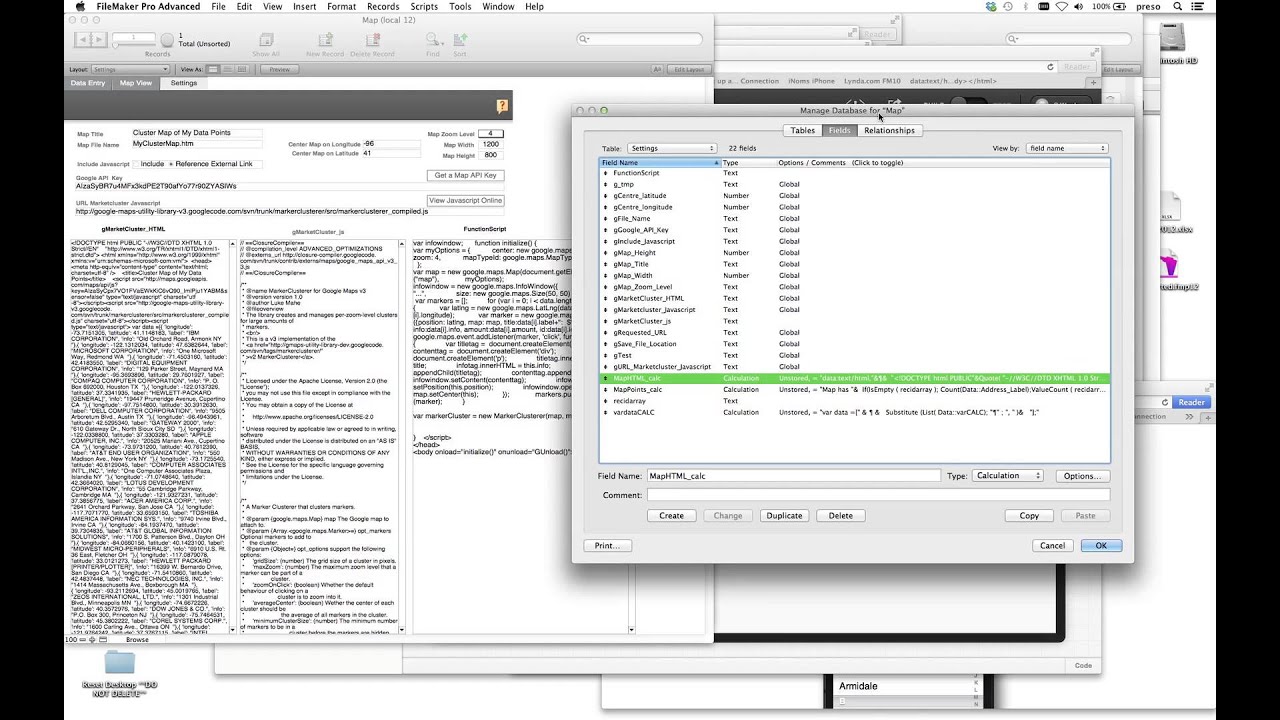1280x720 pixels.
Task: Click the Comment input field
Action: point(878,495)
